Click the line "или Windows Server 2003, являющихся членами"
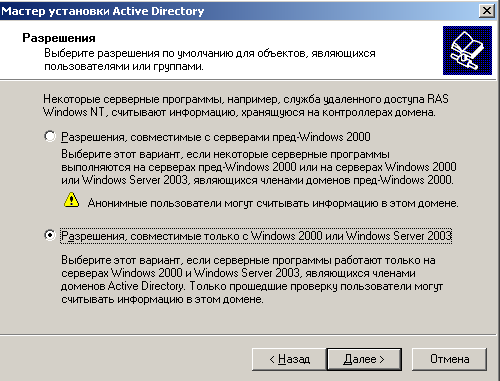Screen dimensions: 500x381 (257, 180)
